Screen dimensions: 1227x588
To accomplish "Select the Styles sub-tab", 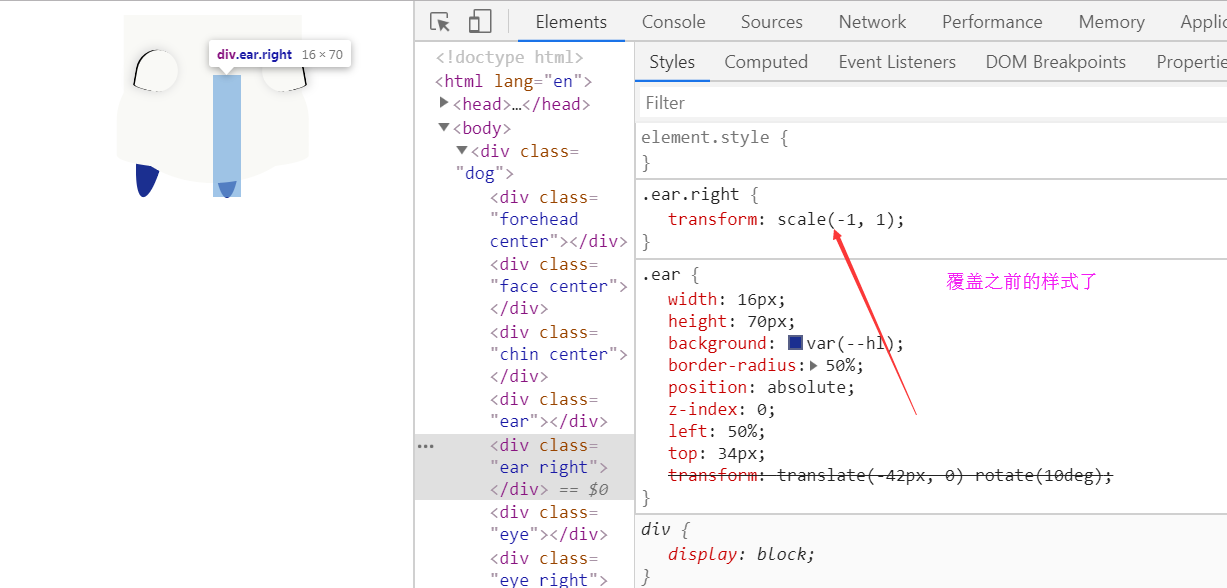I will pos(672,62).
